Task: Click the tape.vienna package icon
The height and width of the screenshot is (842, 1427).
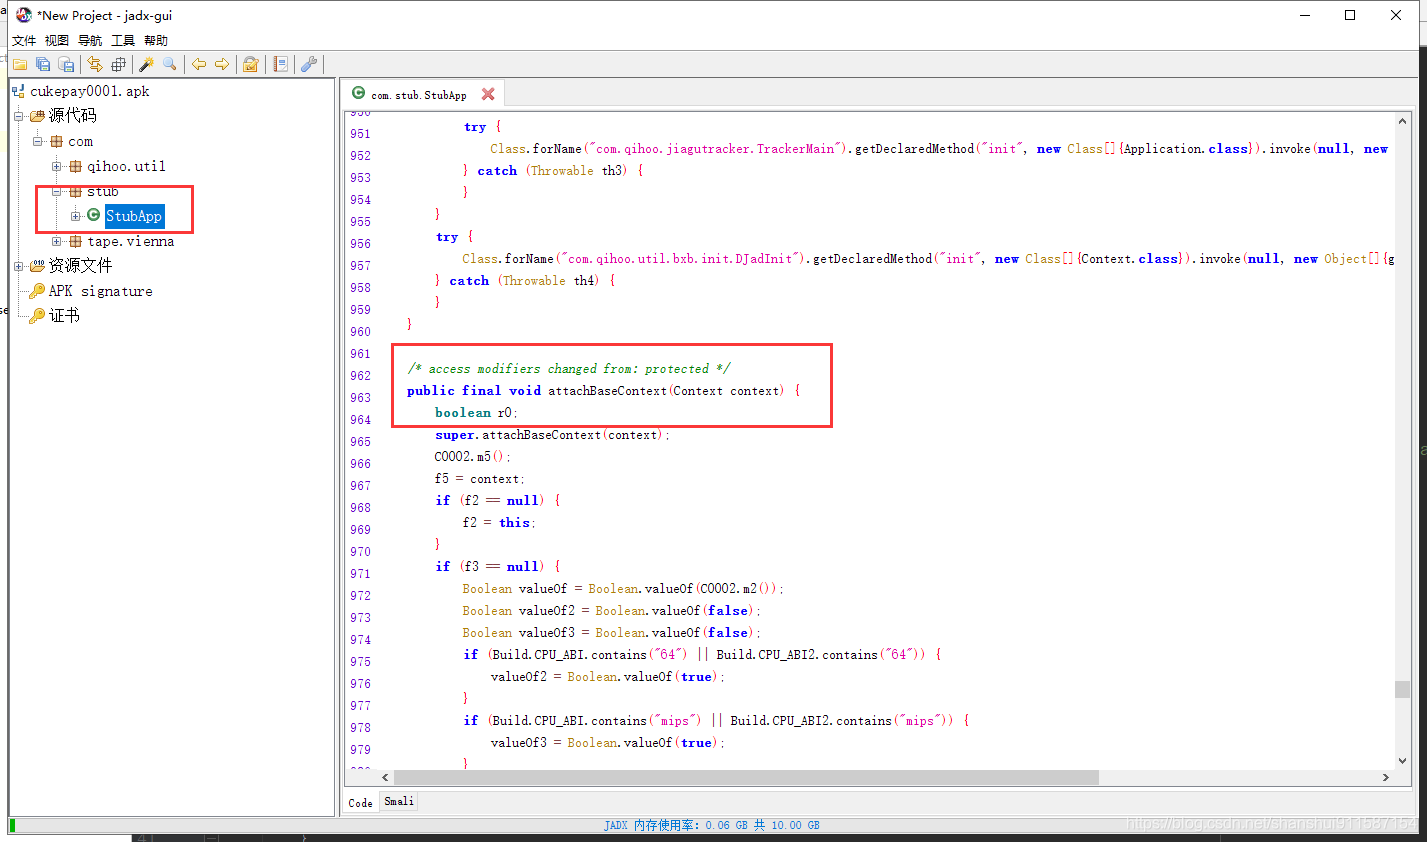Action: [75, 241]
